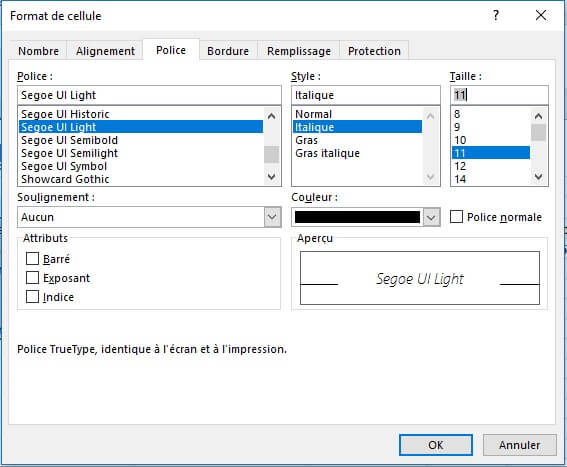Open the Remplissage tab

299,51
